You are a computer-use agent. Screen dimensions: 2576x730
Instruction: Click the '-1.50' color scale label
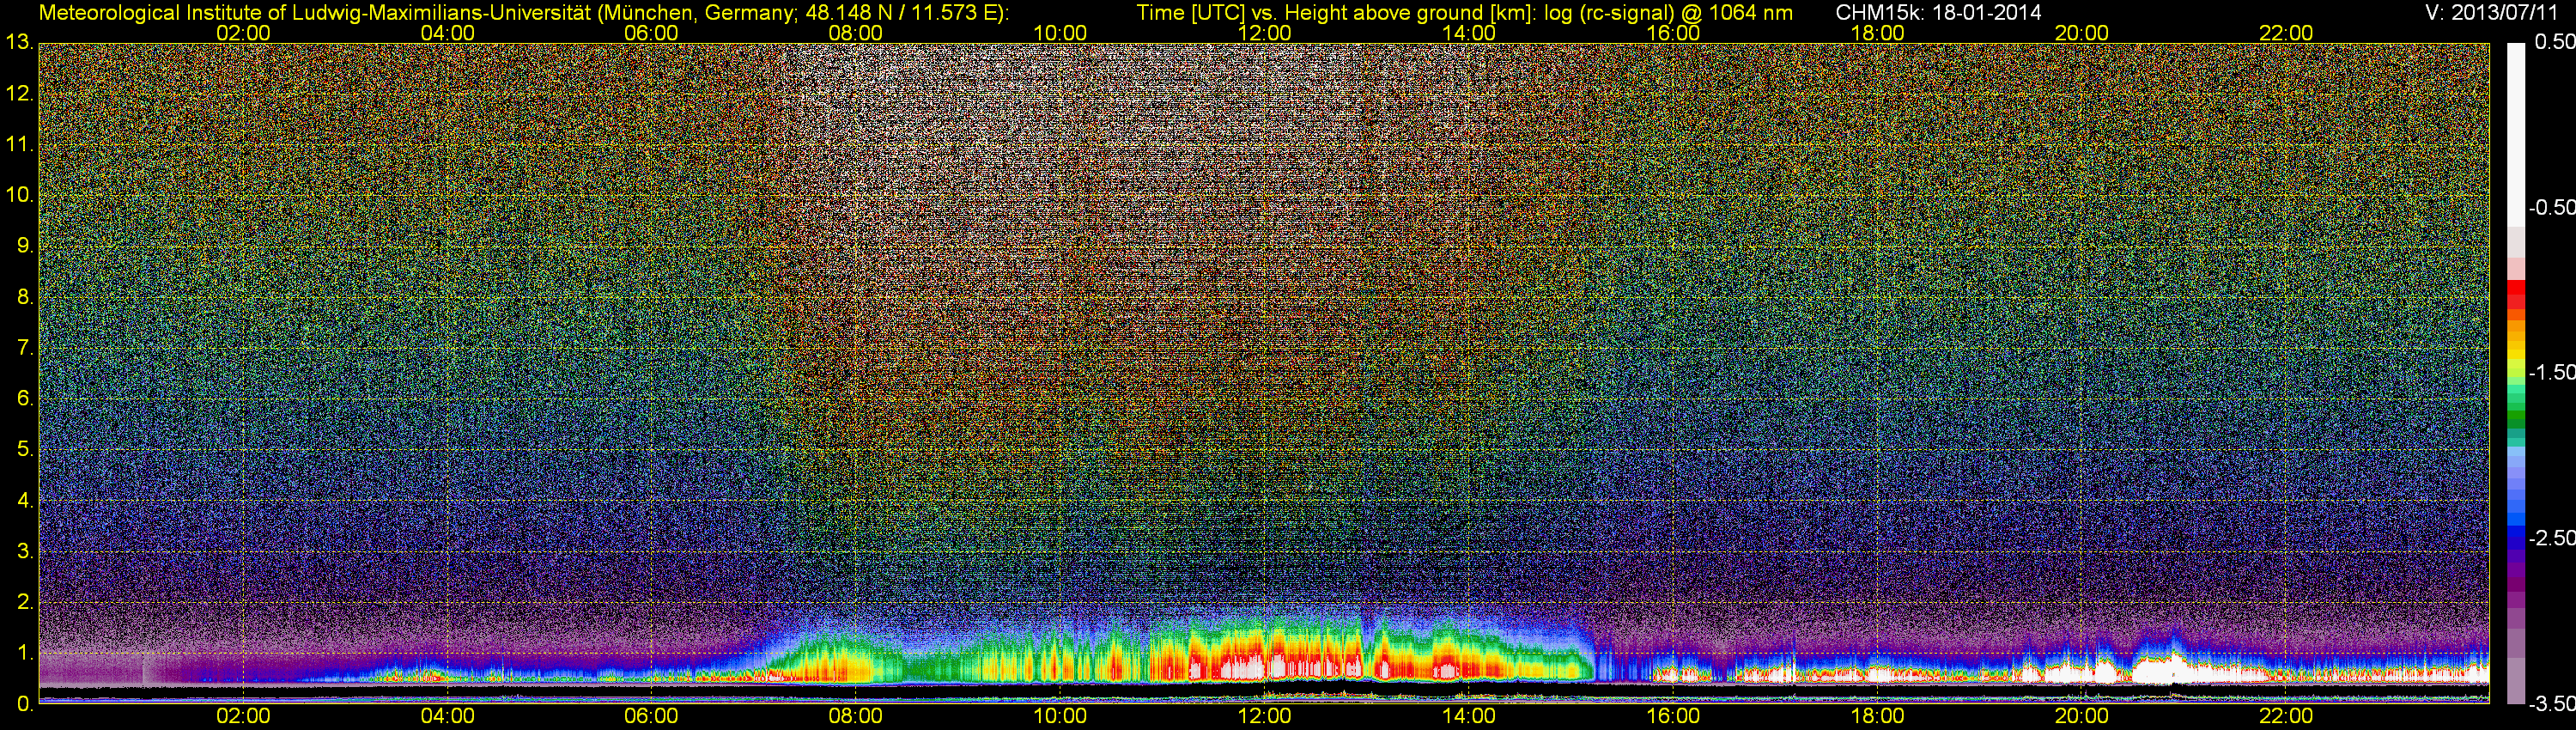click(x=2551, y=372)
